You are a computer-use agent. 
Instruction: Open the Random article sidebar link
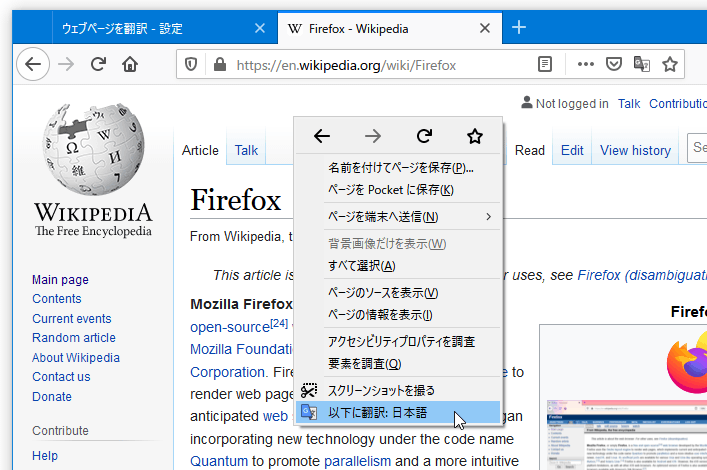tap(74, 338)
